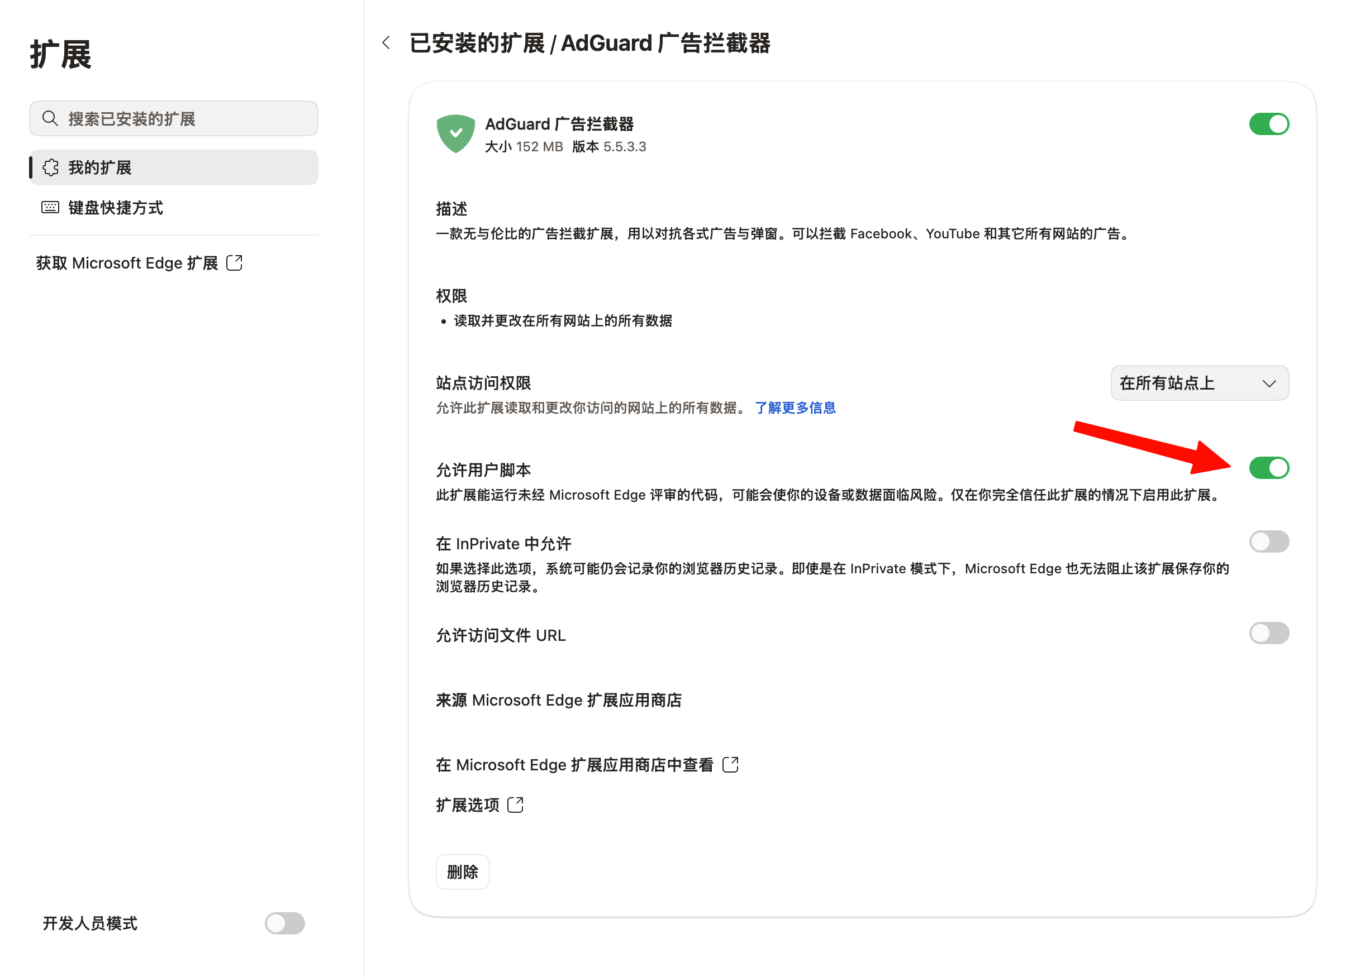Open the 在所有站点上 dropdown
1360x978 pixels.
tap(1199, 383)
